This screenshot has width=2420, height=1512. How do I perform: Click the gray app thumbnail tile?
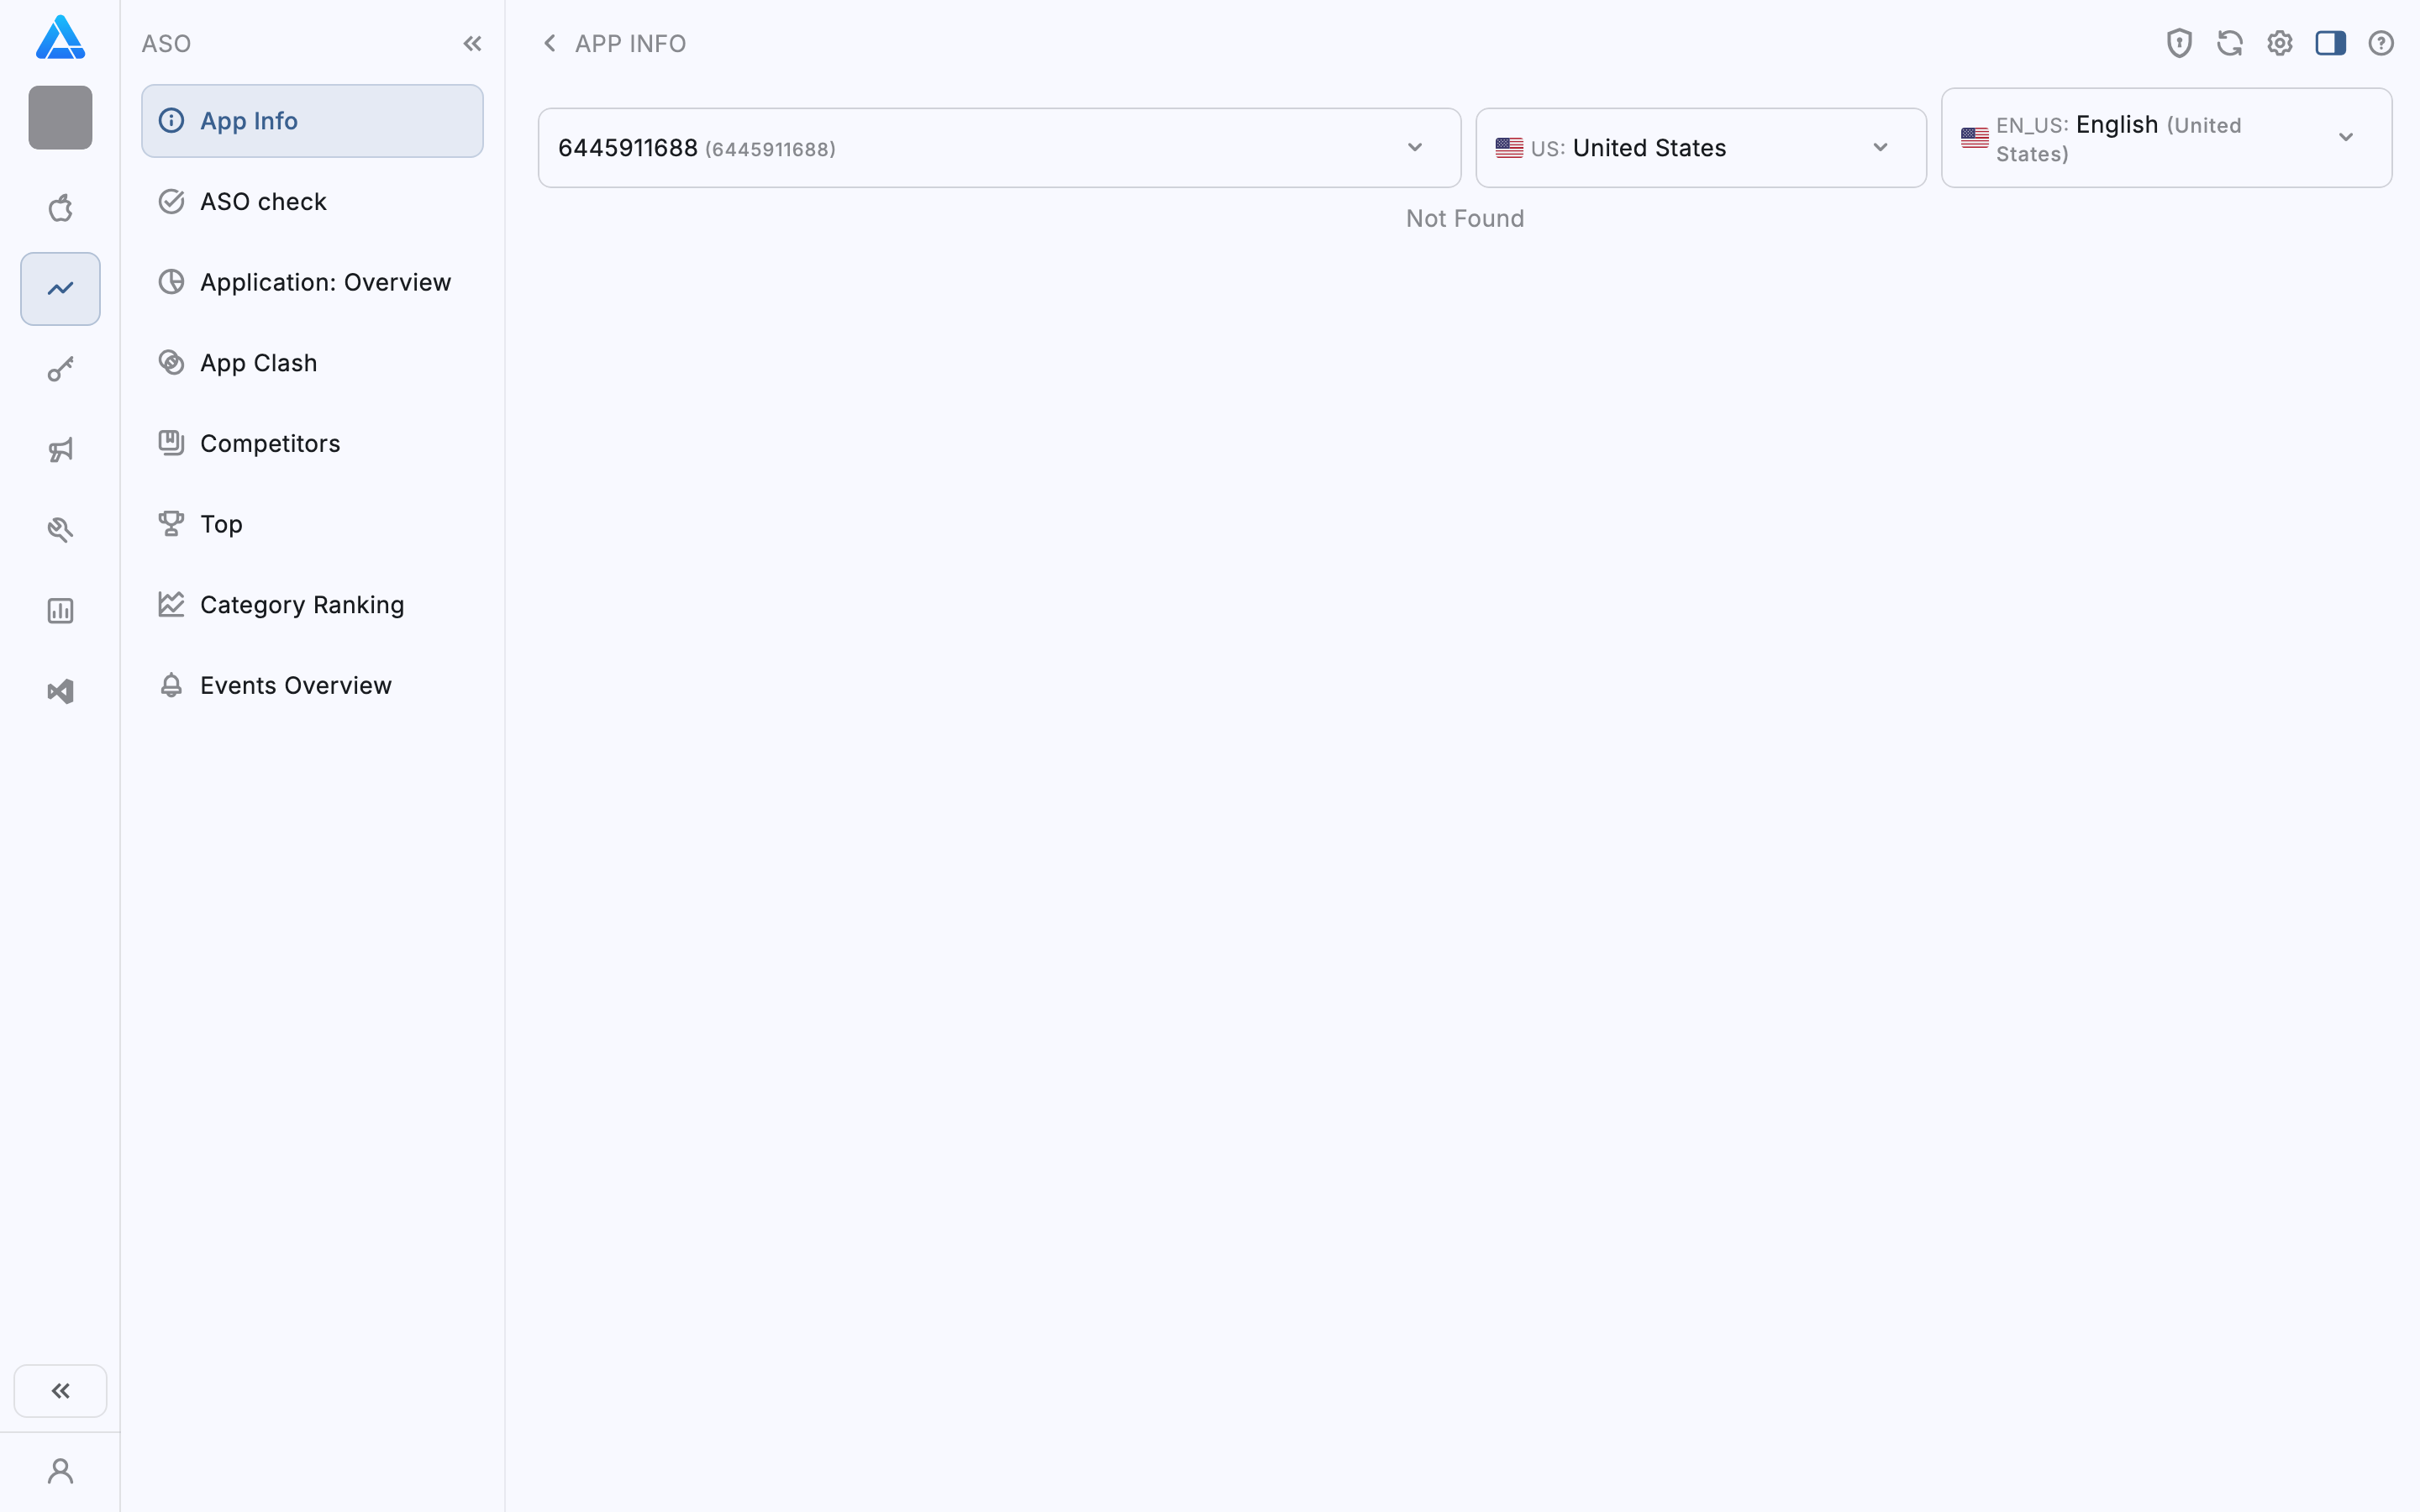tap(60, 118)
